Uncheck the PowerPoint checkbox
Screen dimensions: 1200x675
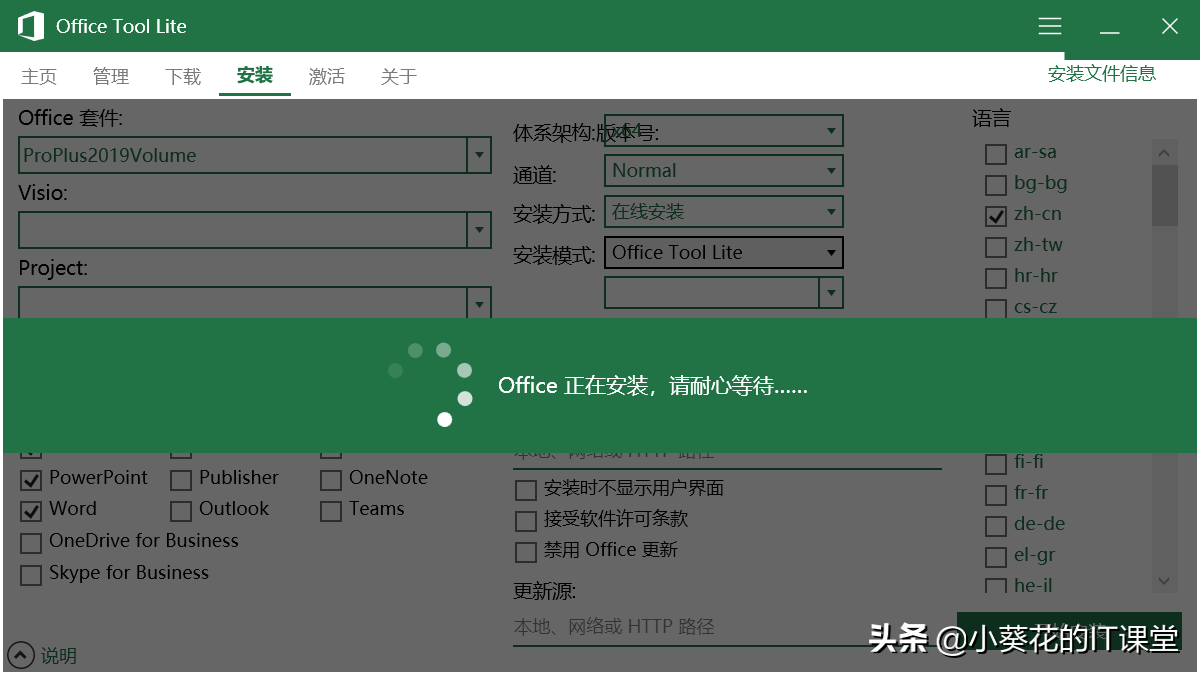[x=31, y=480]
